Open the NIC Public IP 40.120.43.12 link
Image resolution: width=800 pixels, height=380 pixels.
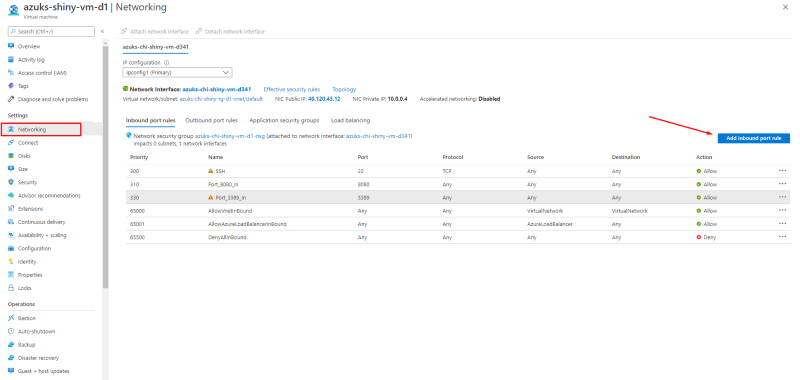pyautogui.click(x=324, y=99)
